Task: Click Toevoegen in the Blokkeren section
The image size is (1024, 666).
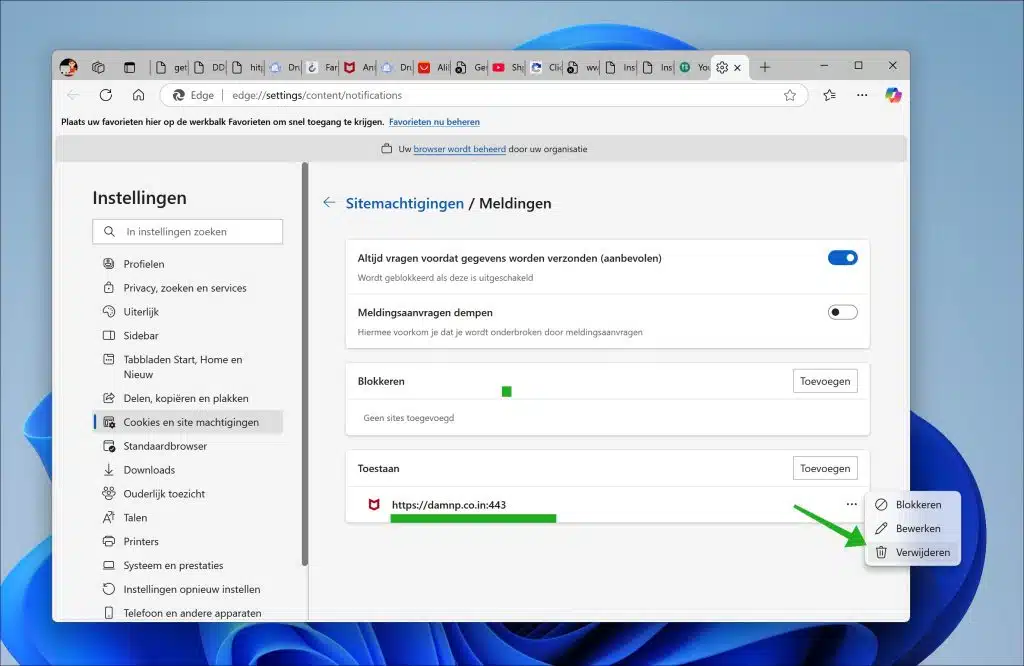Action: point(825,381)
